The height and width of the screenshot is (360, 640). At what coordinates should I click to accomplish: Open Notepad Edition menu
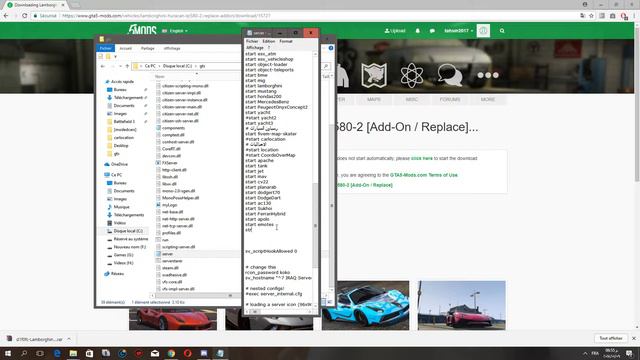point(269,41)
